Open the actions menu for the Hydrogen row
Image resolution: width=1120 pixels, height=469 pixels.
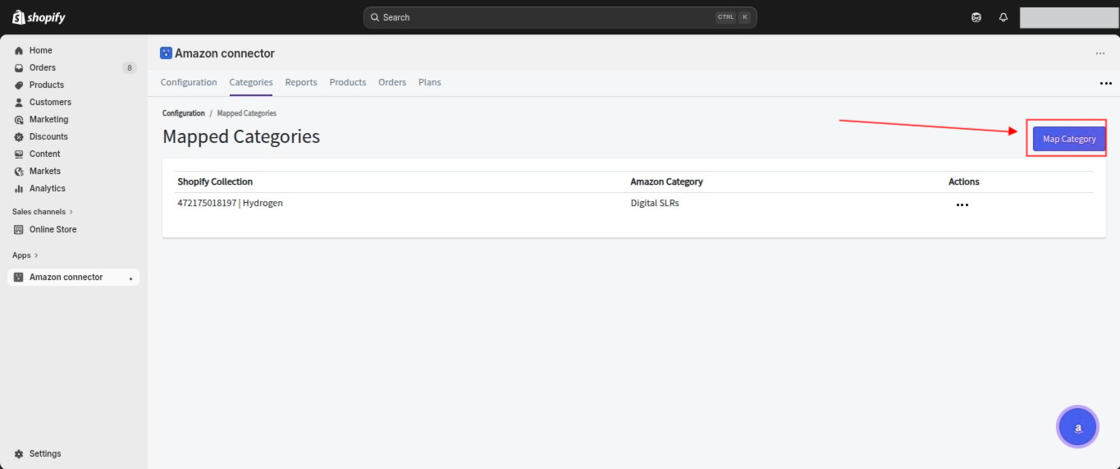coord(962,205)
